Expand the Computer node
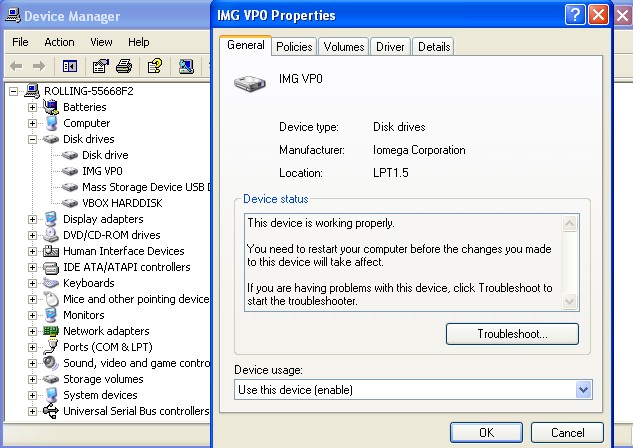633x448 pixels. [33, 124]
